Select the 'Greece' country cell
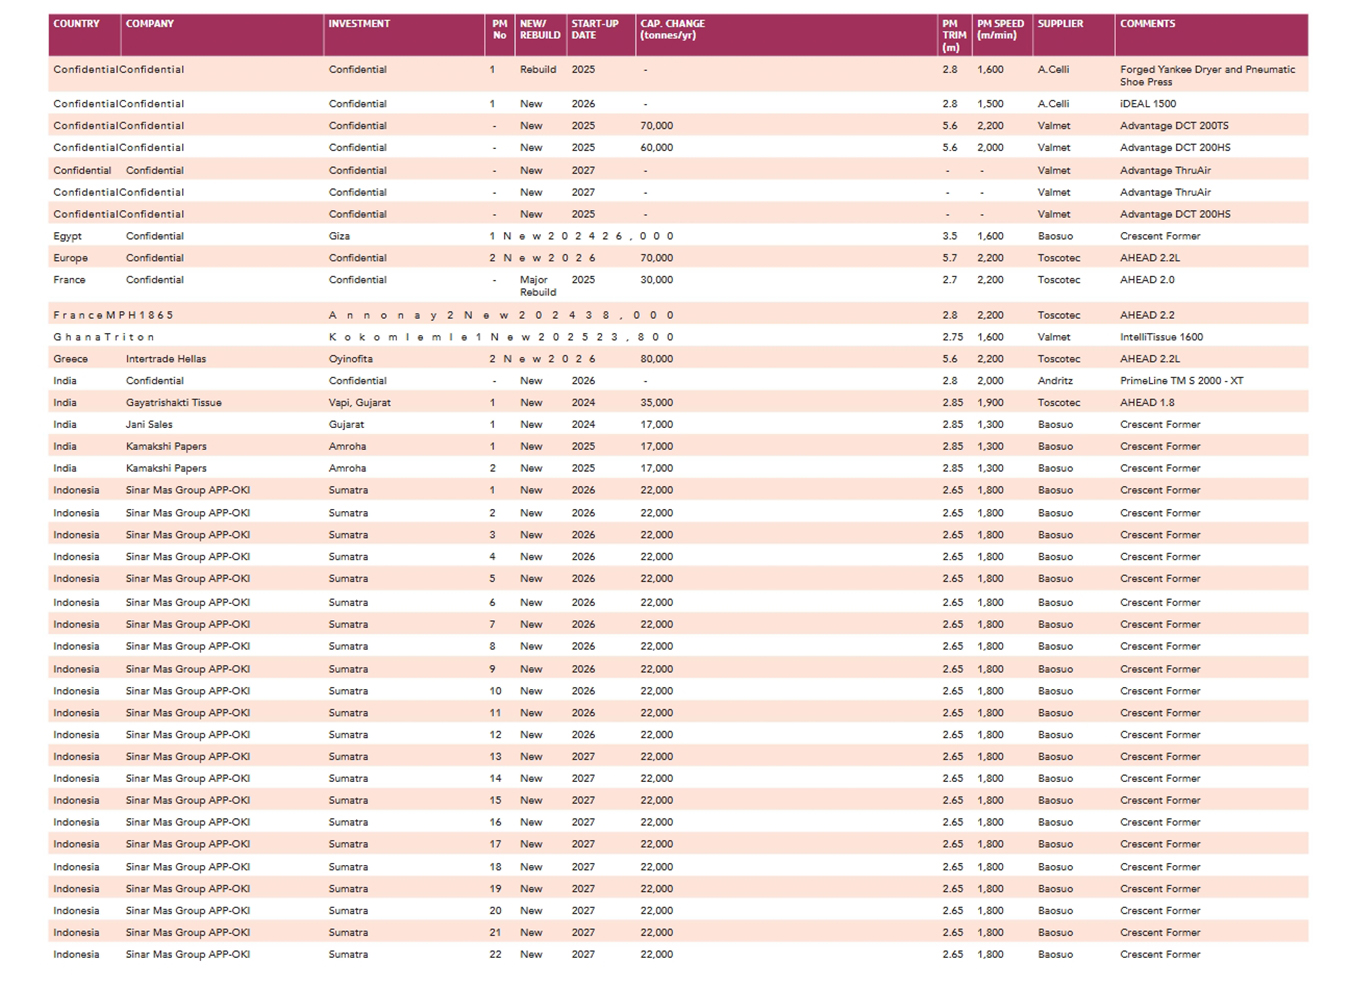 click(x=71, y=359)
